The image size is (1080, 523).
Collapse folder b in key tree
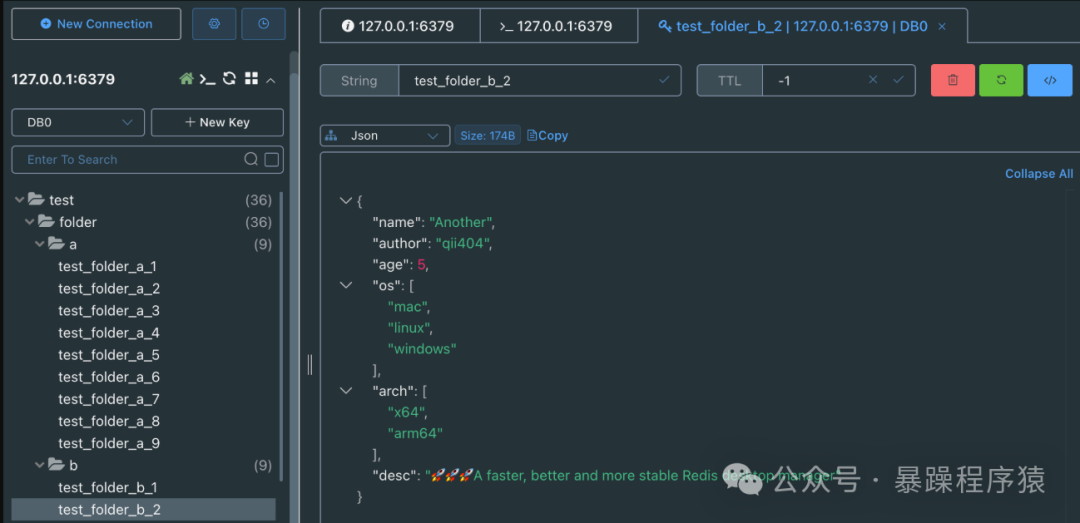point(40,466)
